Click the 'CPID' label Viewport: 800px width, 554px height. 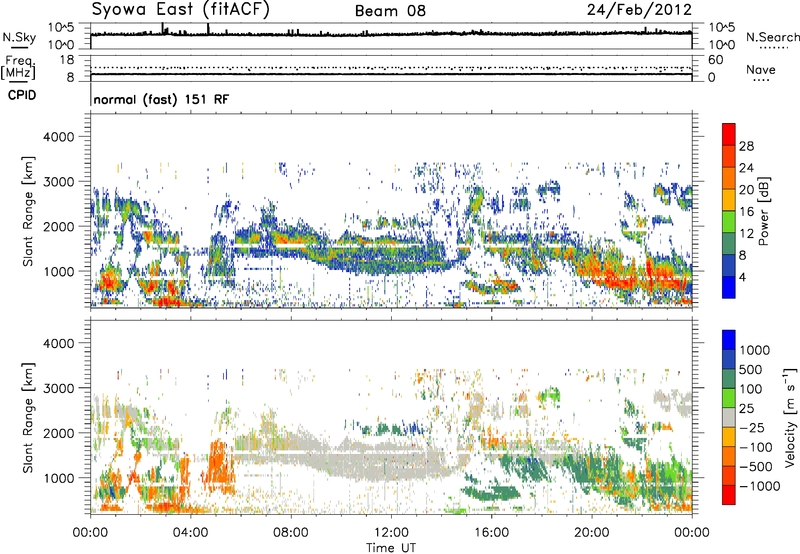pyautogui.click(x=22, y=95)
